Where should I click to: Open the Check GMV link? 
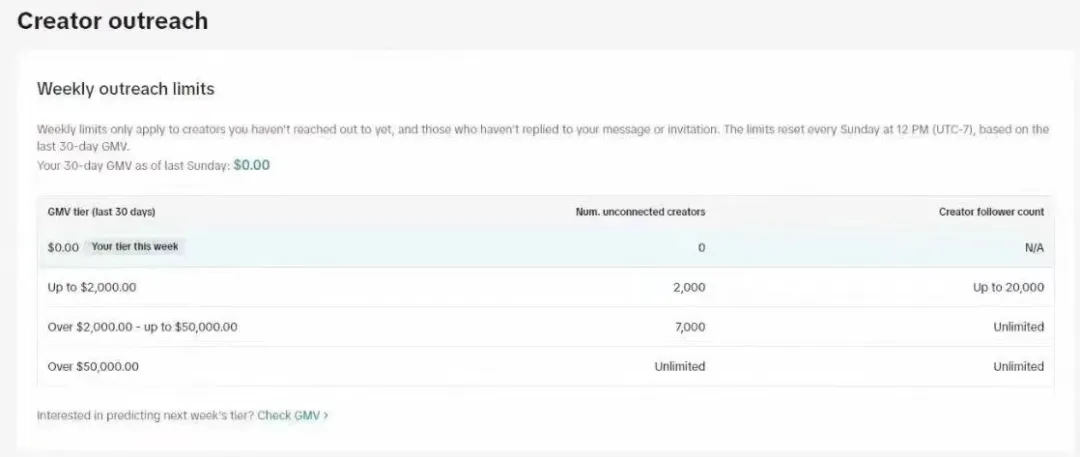[x=288, y=415]
